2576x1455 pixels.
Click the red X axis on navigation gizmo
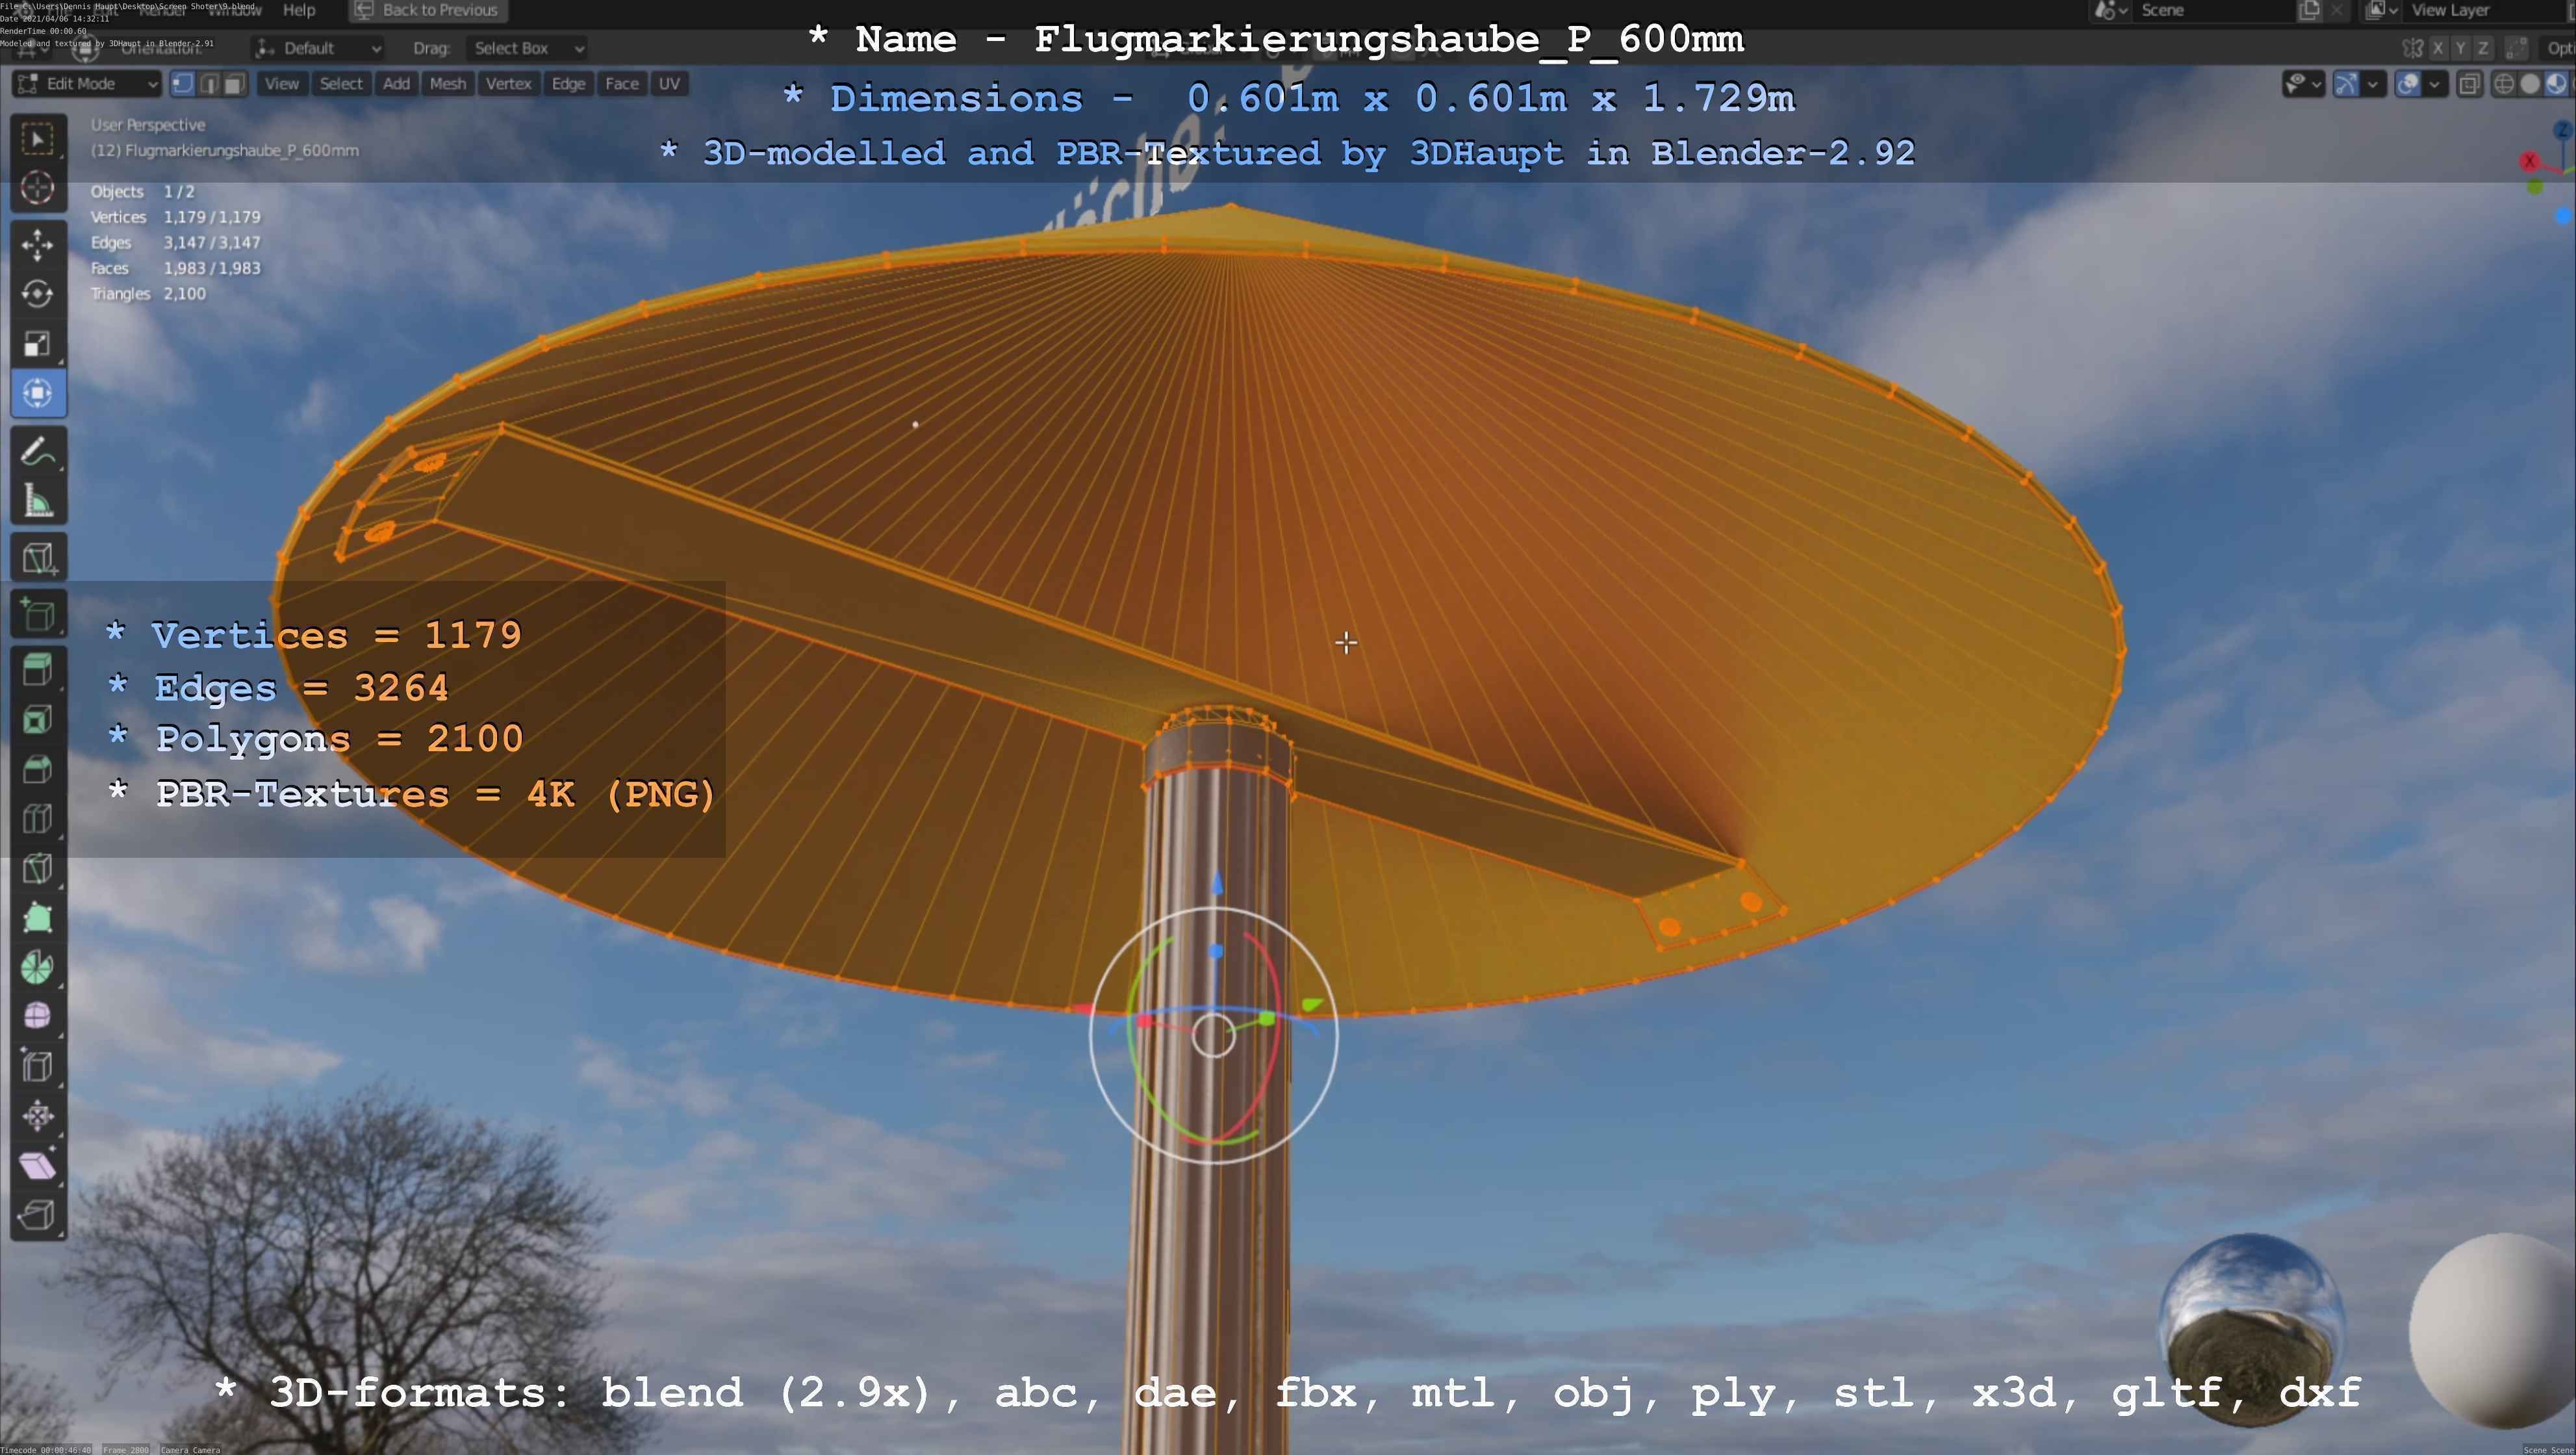coord(2530,161)
